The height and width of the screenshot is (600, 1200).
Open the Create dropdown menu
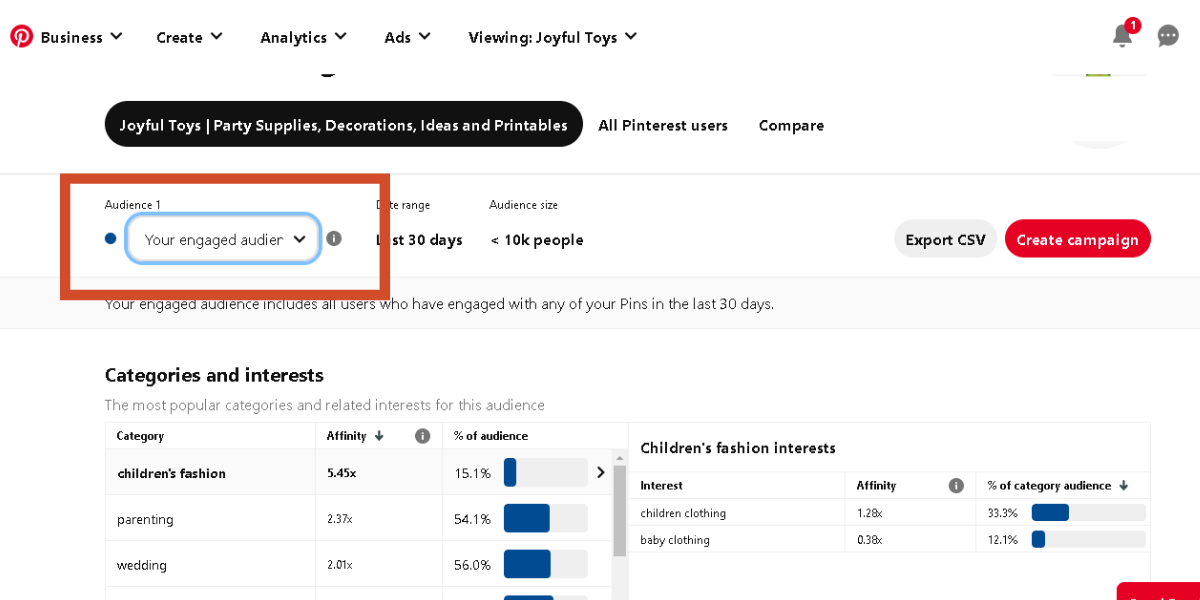click(189, 37)
